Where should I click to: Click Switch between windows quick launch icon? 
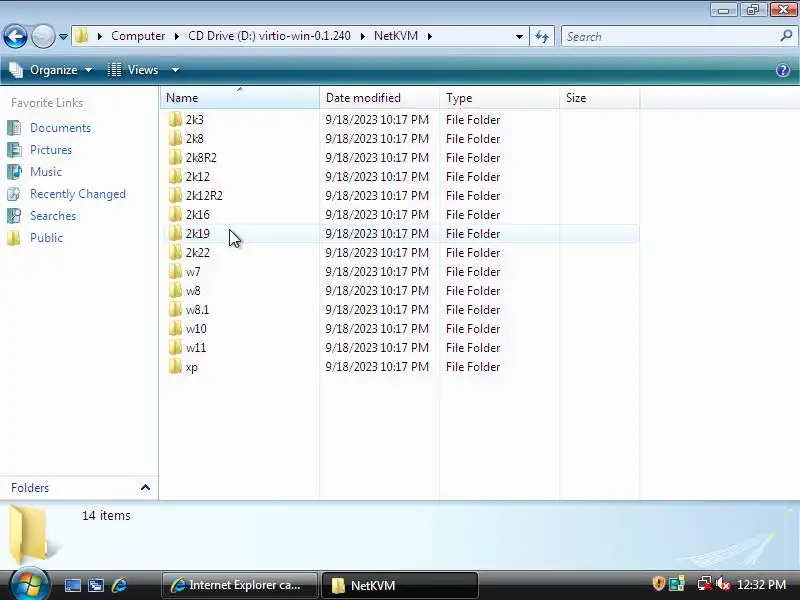tap(96, 585)
